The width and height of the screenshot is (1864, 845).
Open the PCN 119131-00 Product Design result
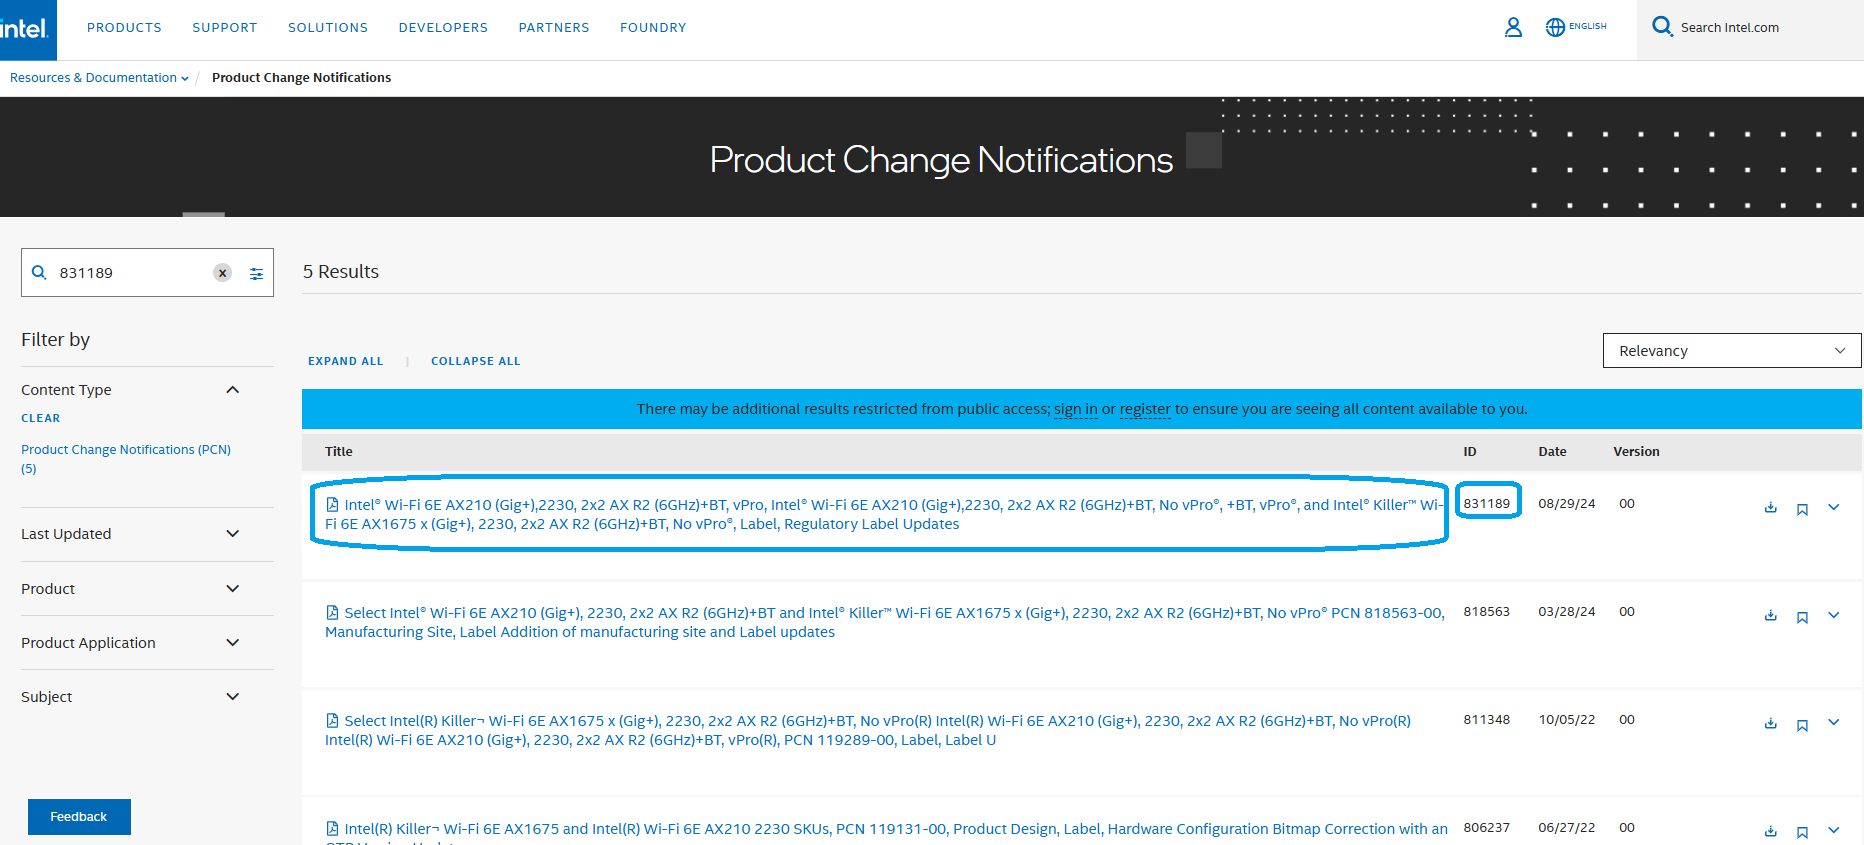pos(886,832)
